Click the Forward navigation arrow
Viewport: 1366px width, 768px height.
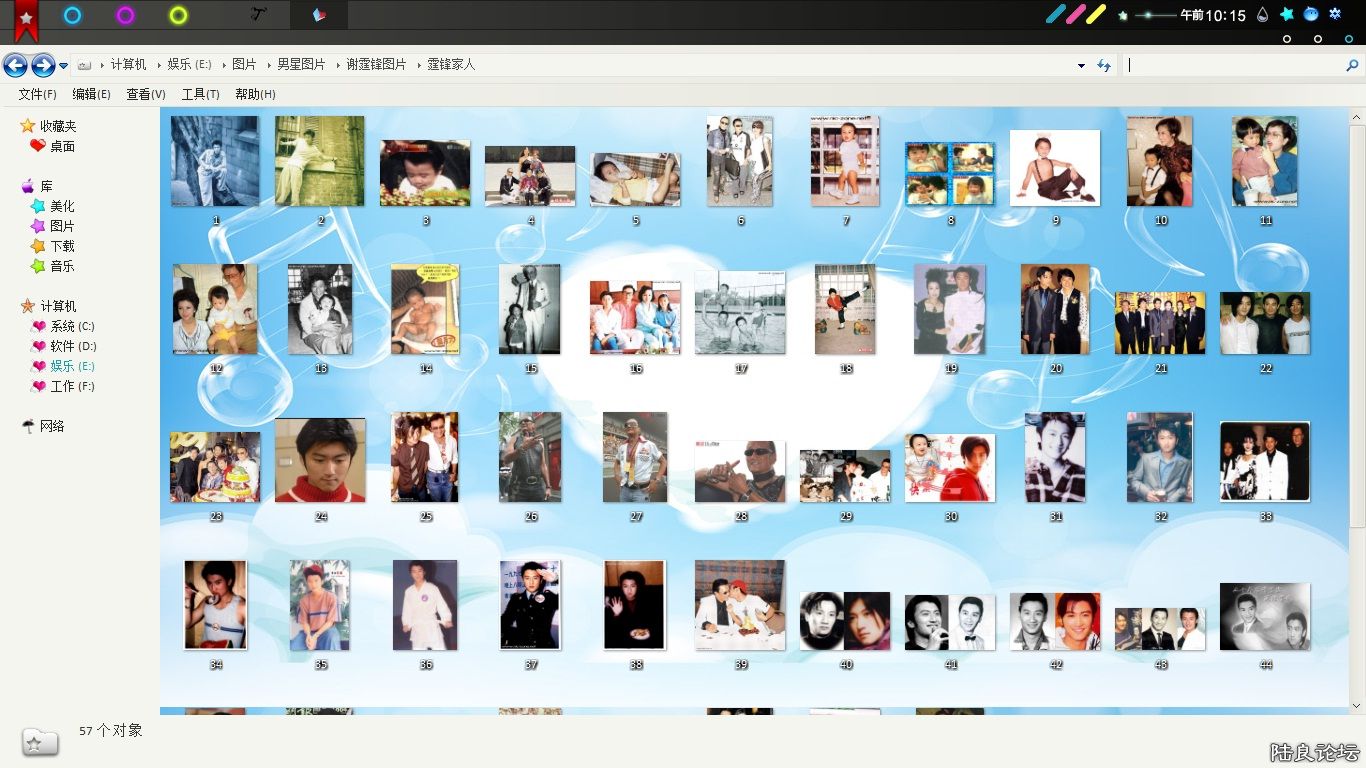[x=43, y=65]
